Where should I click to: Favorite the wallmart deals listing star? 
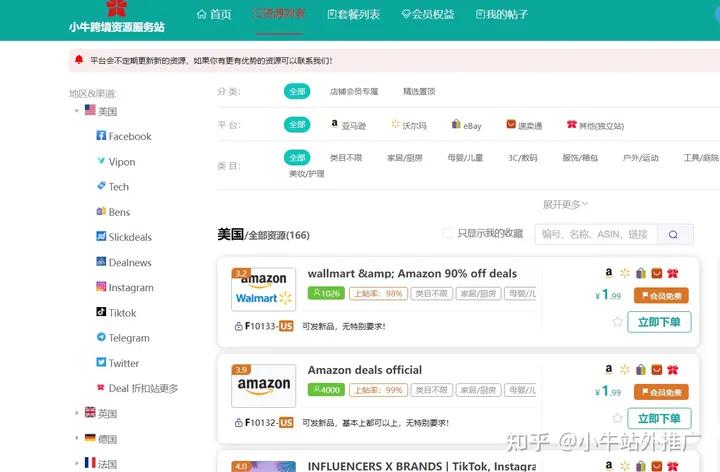coord(617,321)
